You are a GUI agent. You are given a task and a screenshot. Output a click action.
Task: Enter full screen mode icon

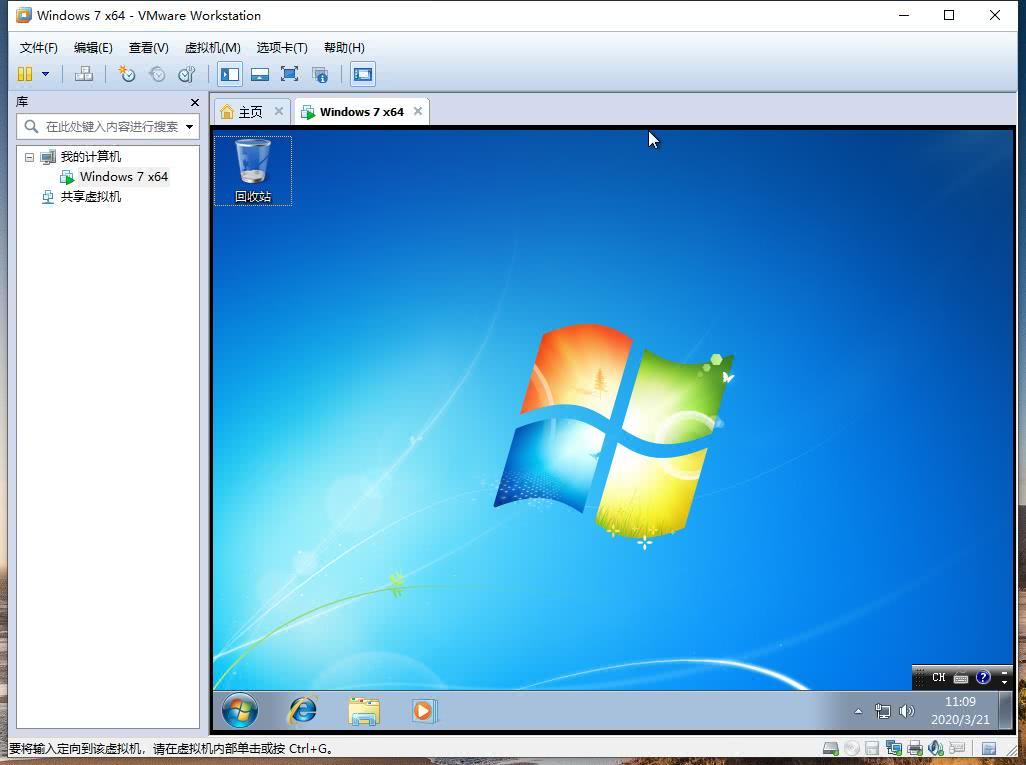click(289, 74)
